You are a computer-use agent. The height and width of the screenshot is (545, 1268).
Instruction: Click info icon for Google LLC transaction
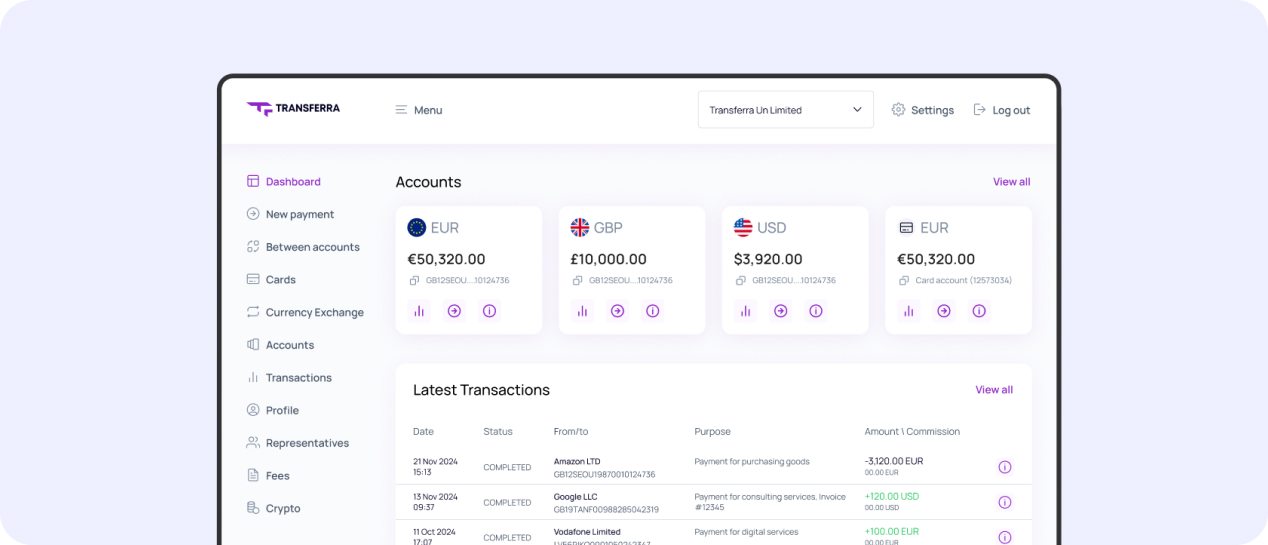pyautogui.click(x=1005, y=502)
